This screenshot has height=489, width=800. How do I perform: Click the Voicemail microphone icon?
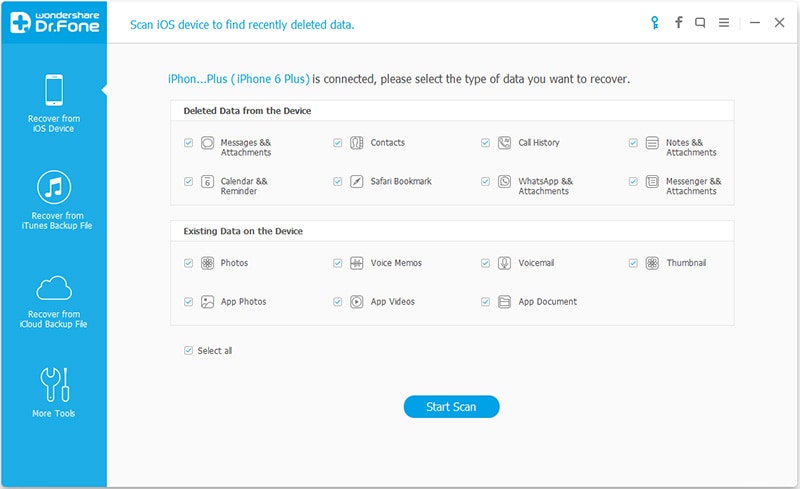(504, 263)
